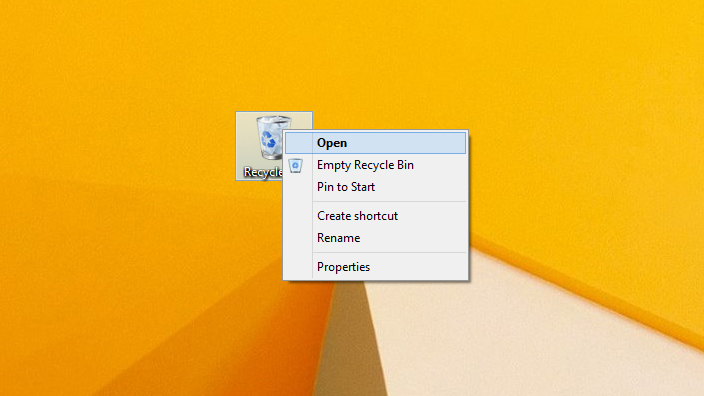Click the small bin icon beside Empty Recycle Bin
Viewport: 704px width, 396px height.
tap(295, 166)
